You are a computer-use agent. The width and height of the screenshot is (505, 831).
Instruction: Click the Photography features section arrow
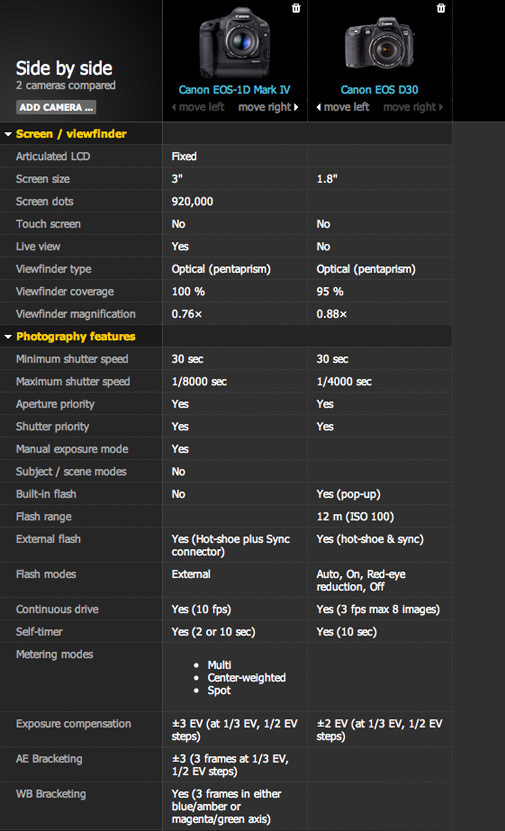[x=8, y=337]
